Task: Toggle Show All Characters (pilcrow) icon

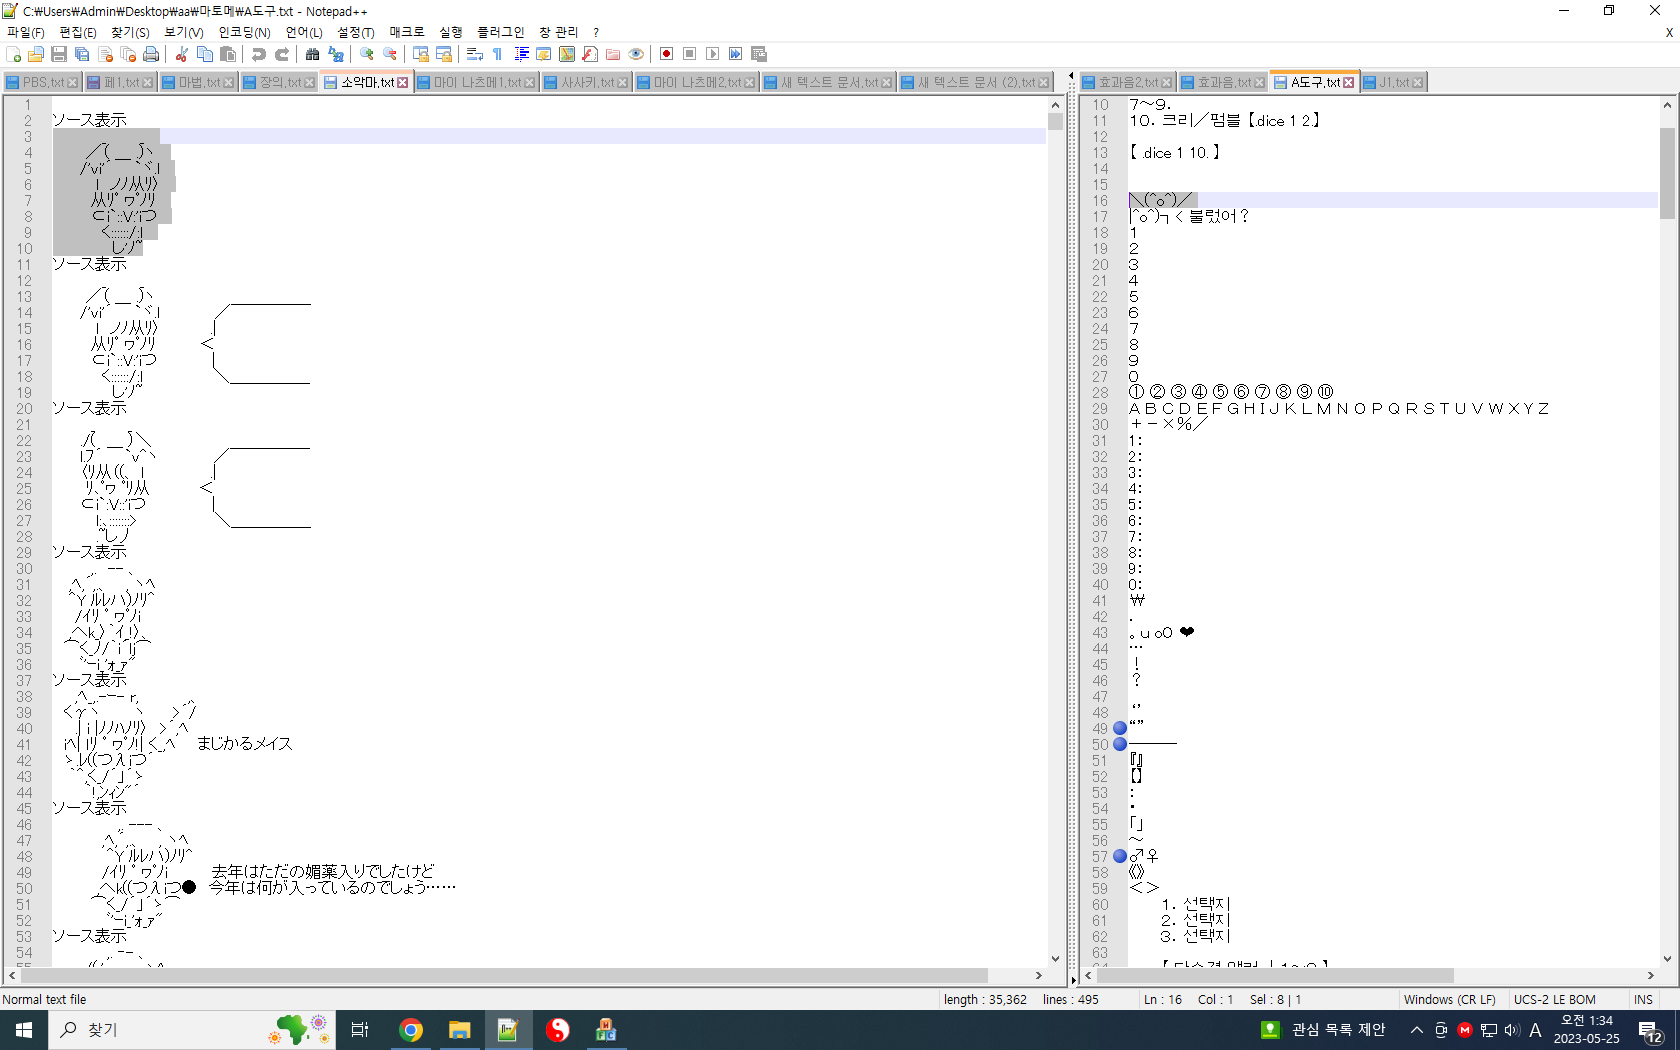Action: click(x=498, y=54)
